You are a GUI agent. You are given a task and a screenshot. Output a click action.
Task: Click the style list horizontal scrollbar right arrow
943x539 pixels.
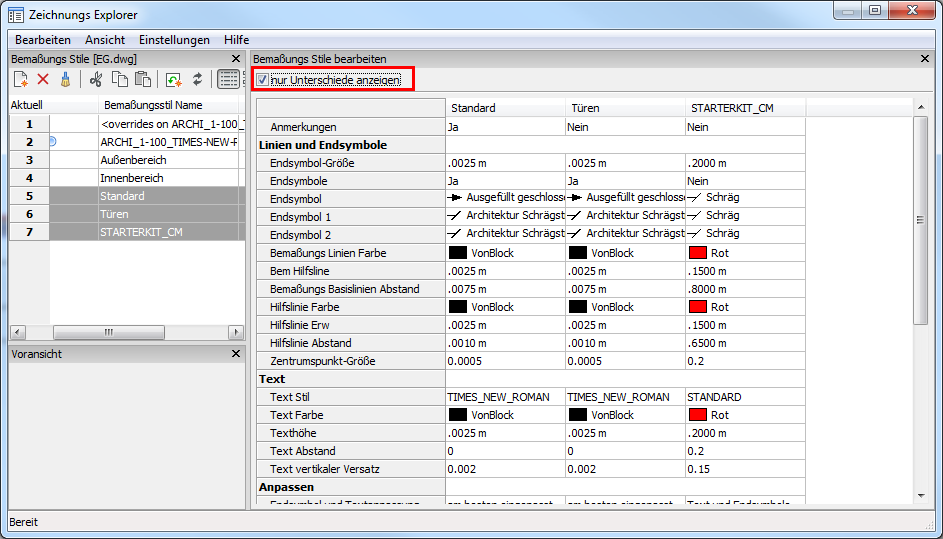tap(236, 332)
